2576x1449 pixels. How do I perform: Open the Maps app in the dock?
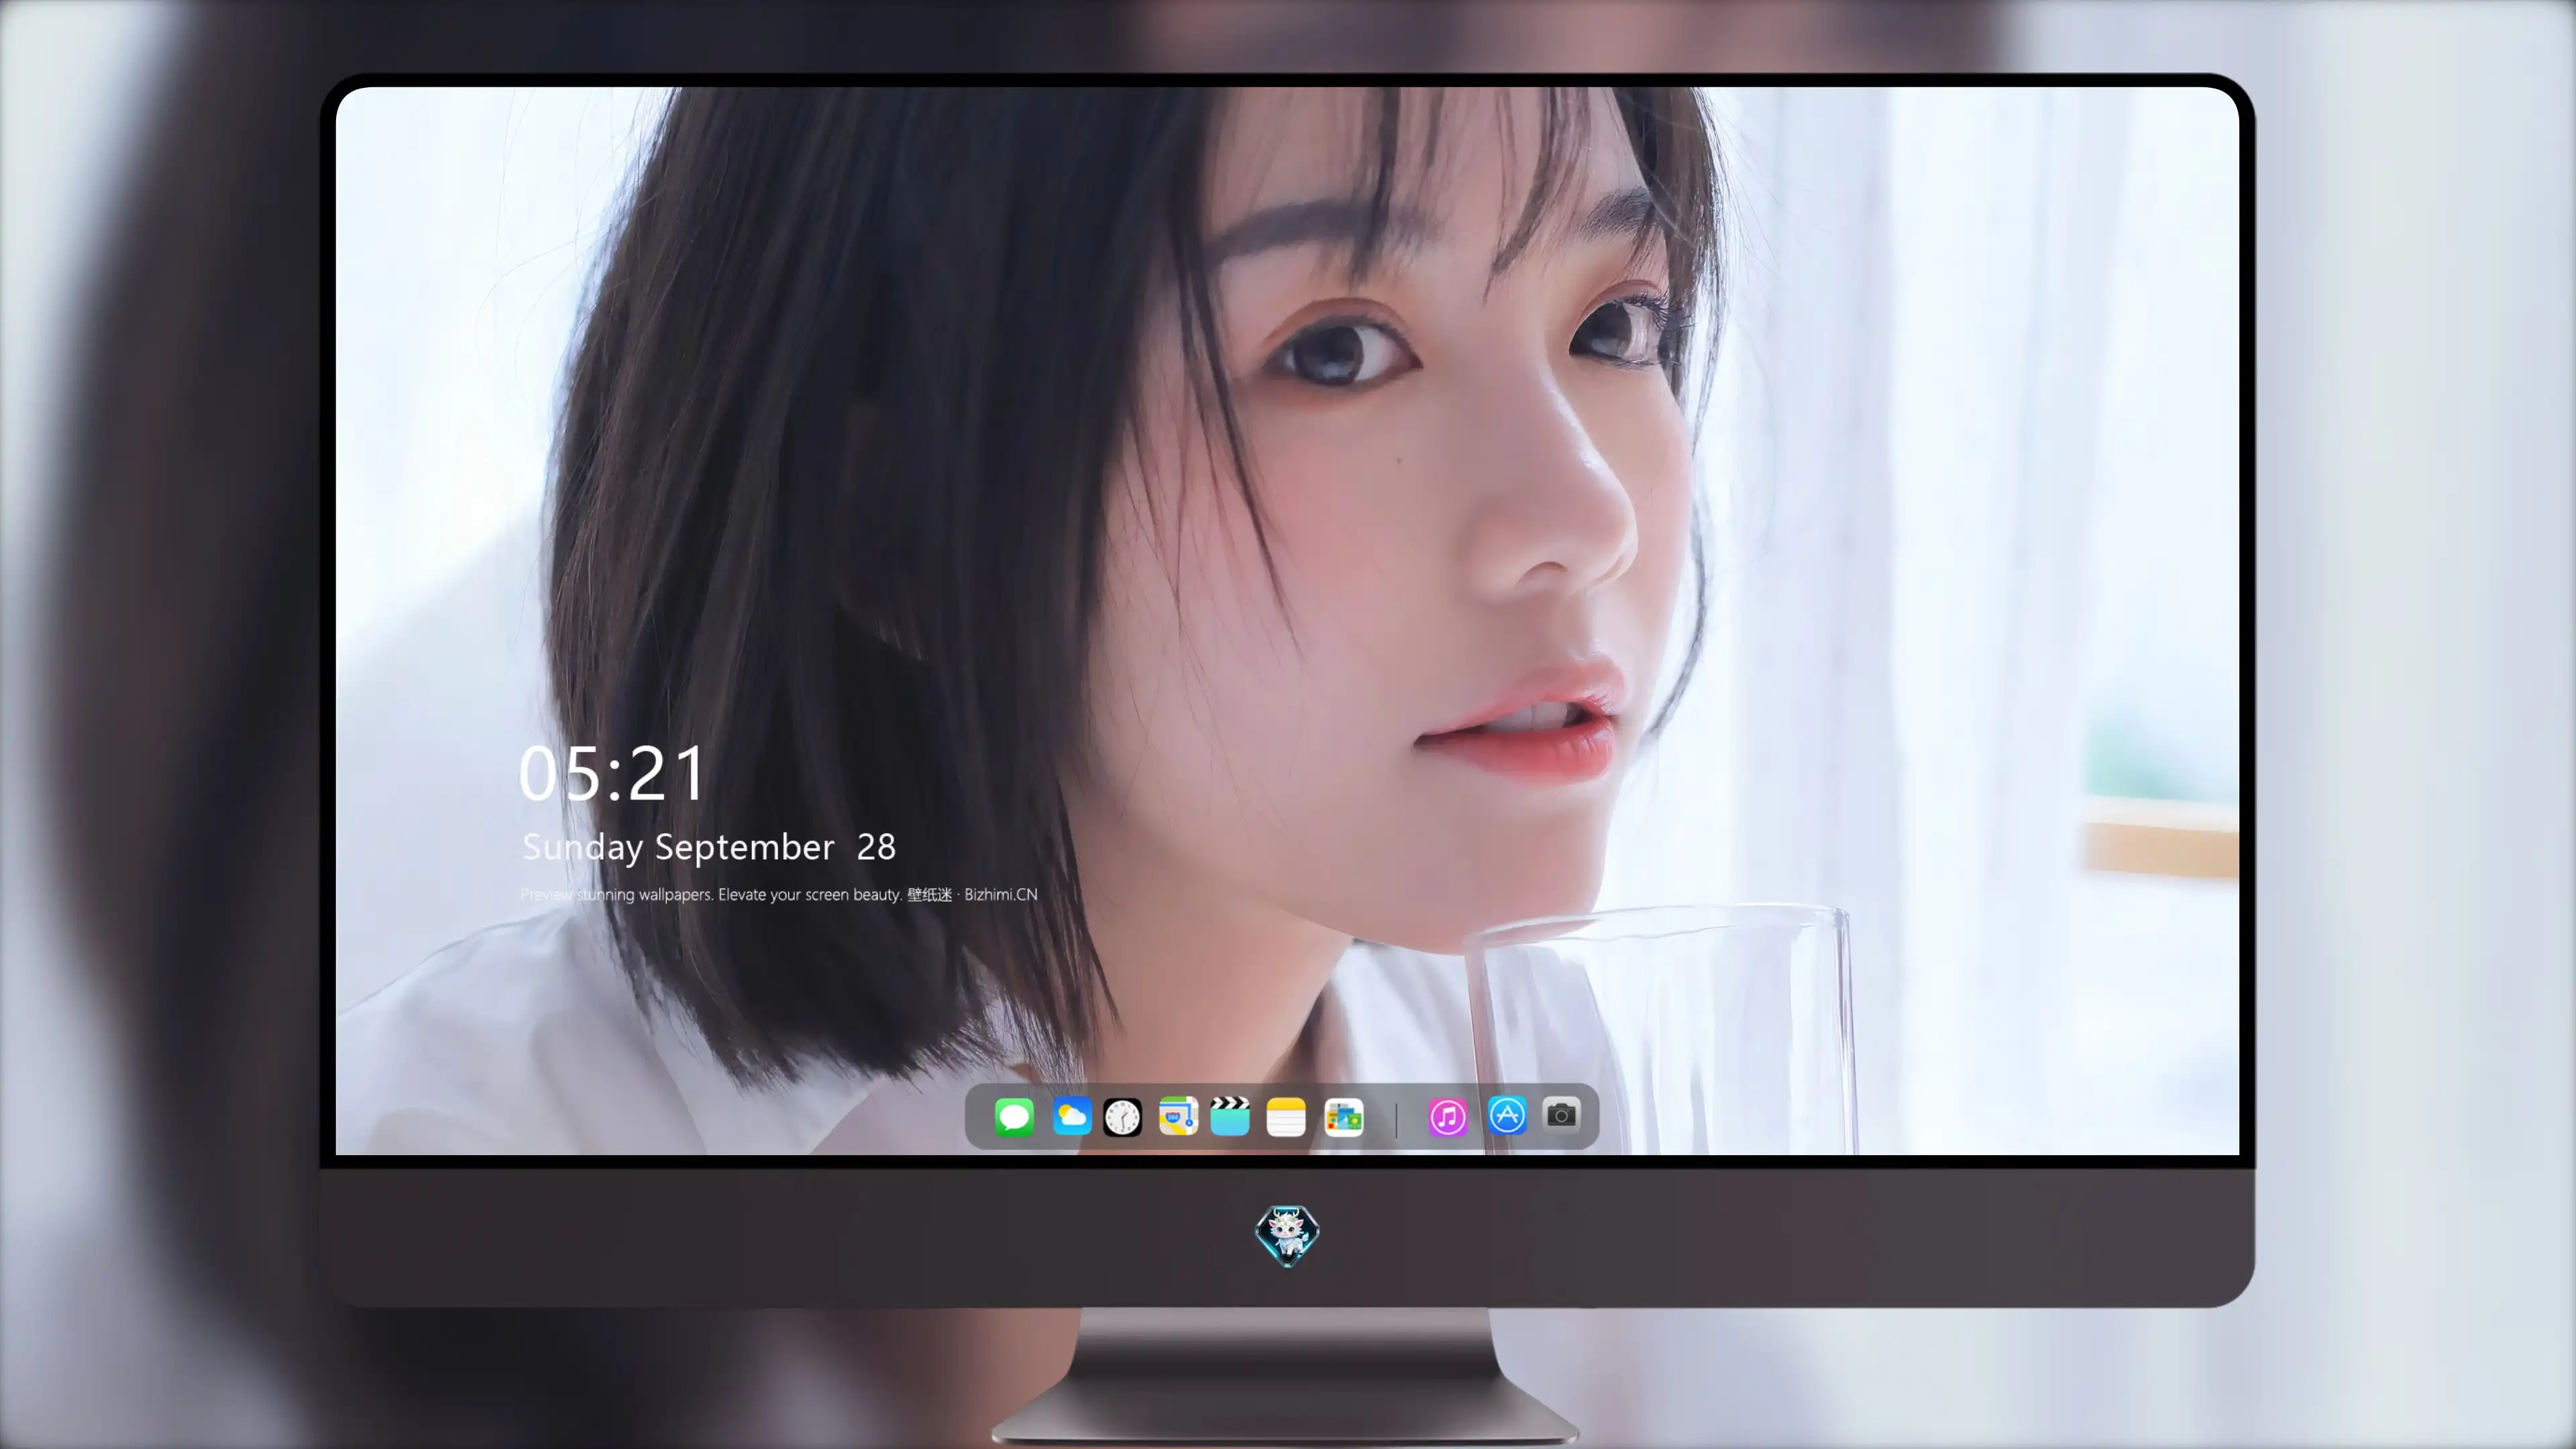tap(1178, 1116)
